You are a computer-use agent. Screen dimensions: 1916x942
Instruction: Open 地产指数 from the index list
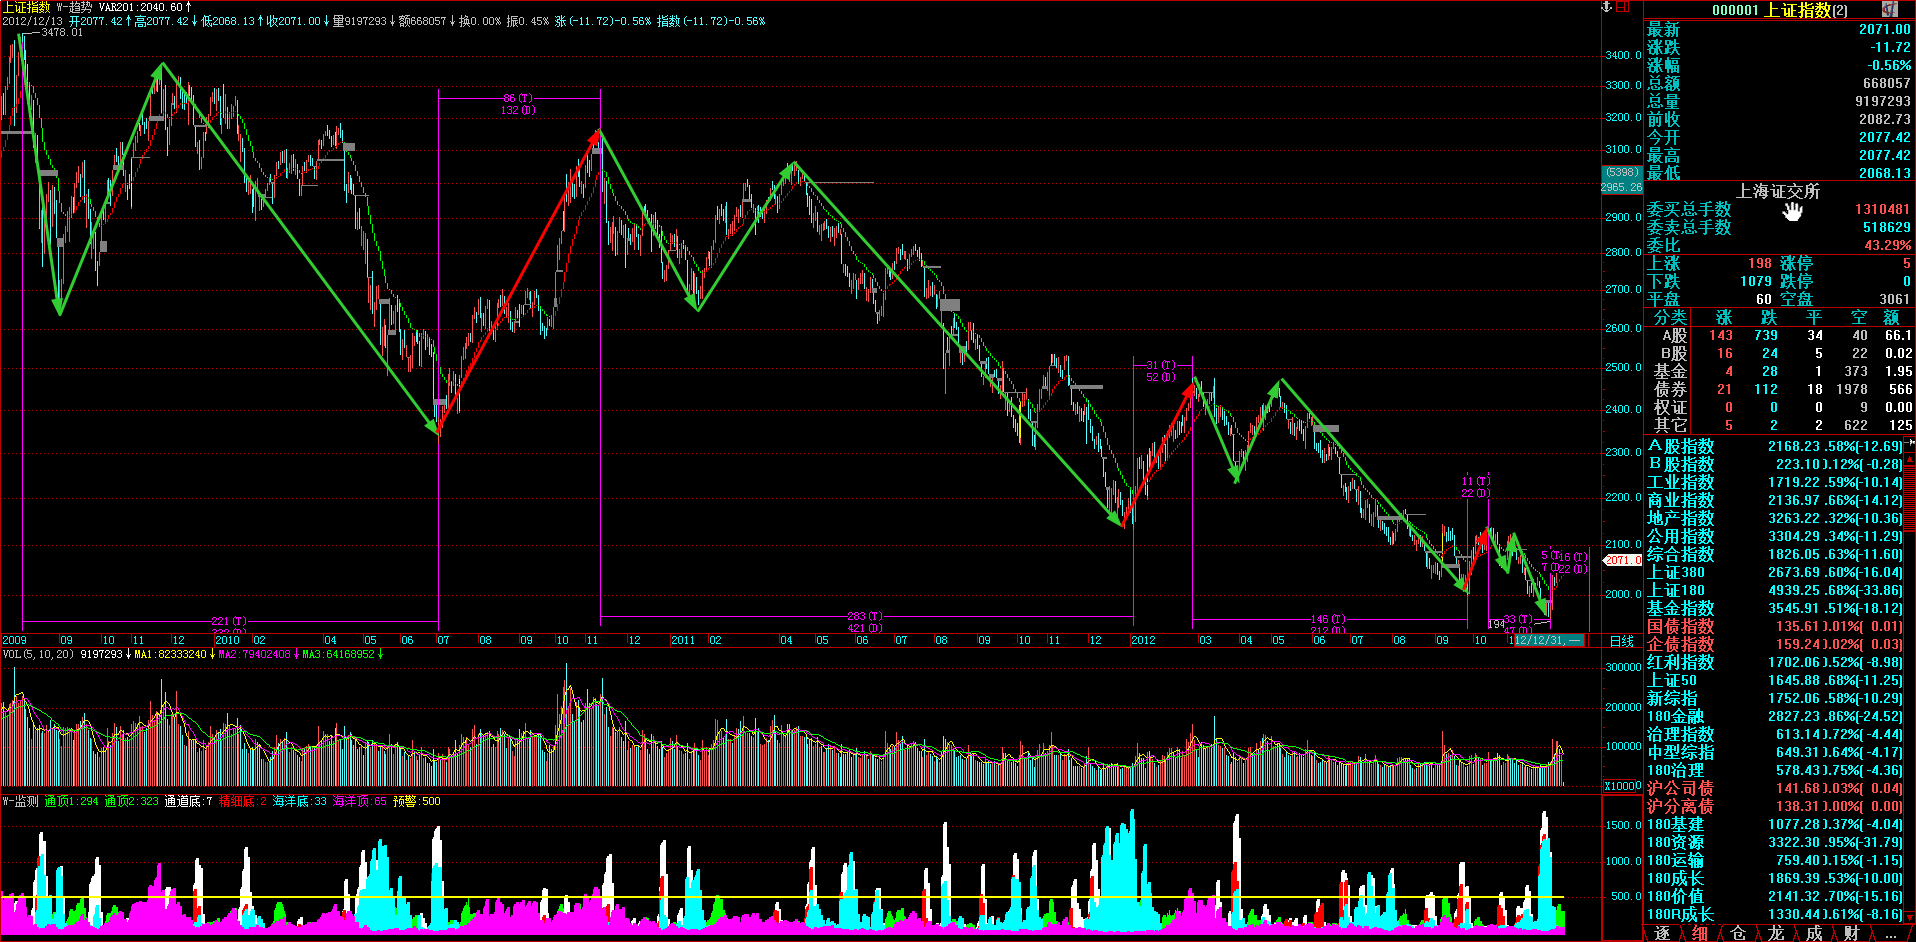(1680, 518)
